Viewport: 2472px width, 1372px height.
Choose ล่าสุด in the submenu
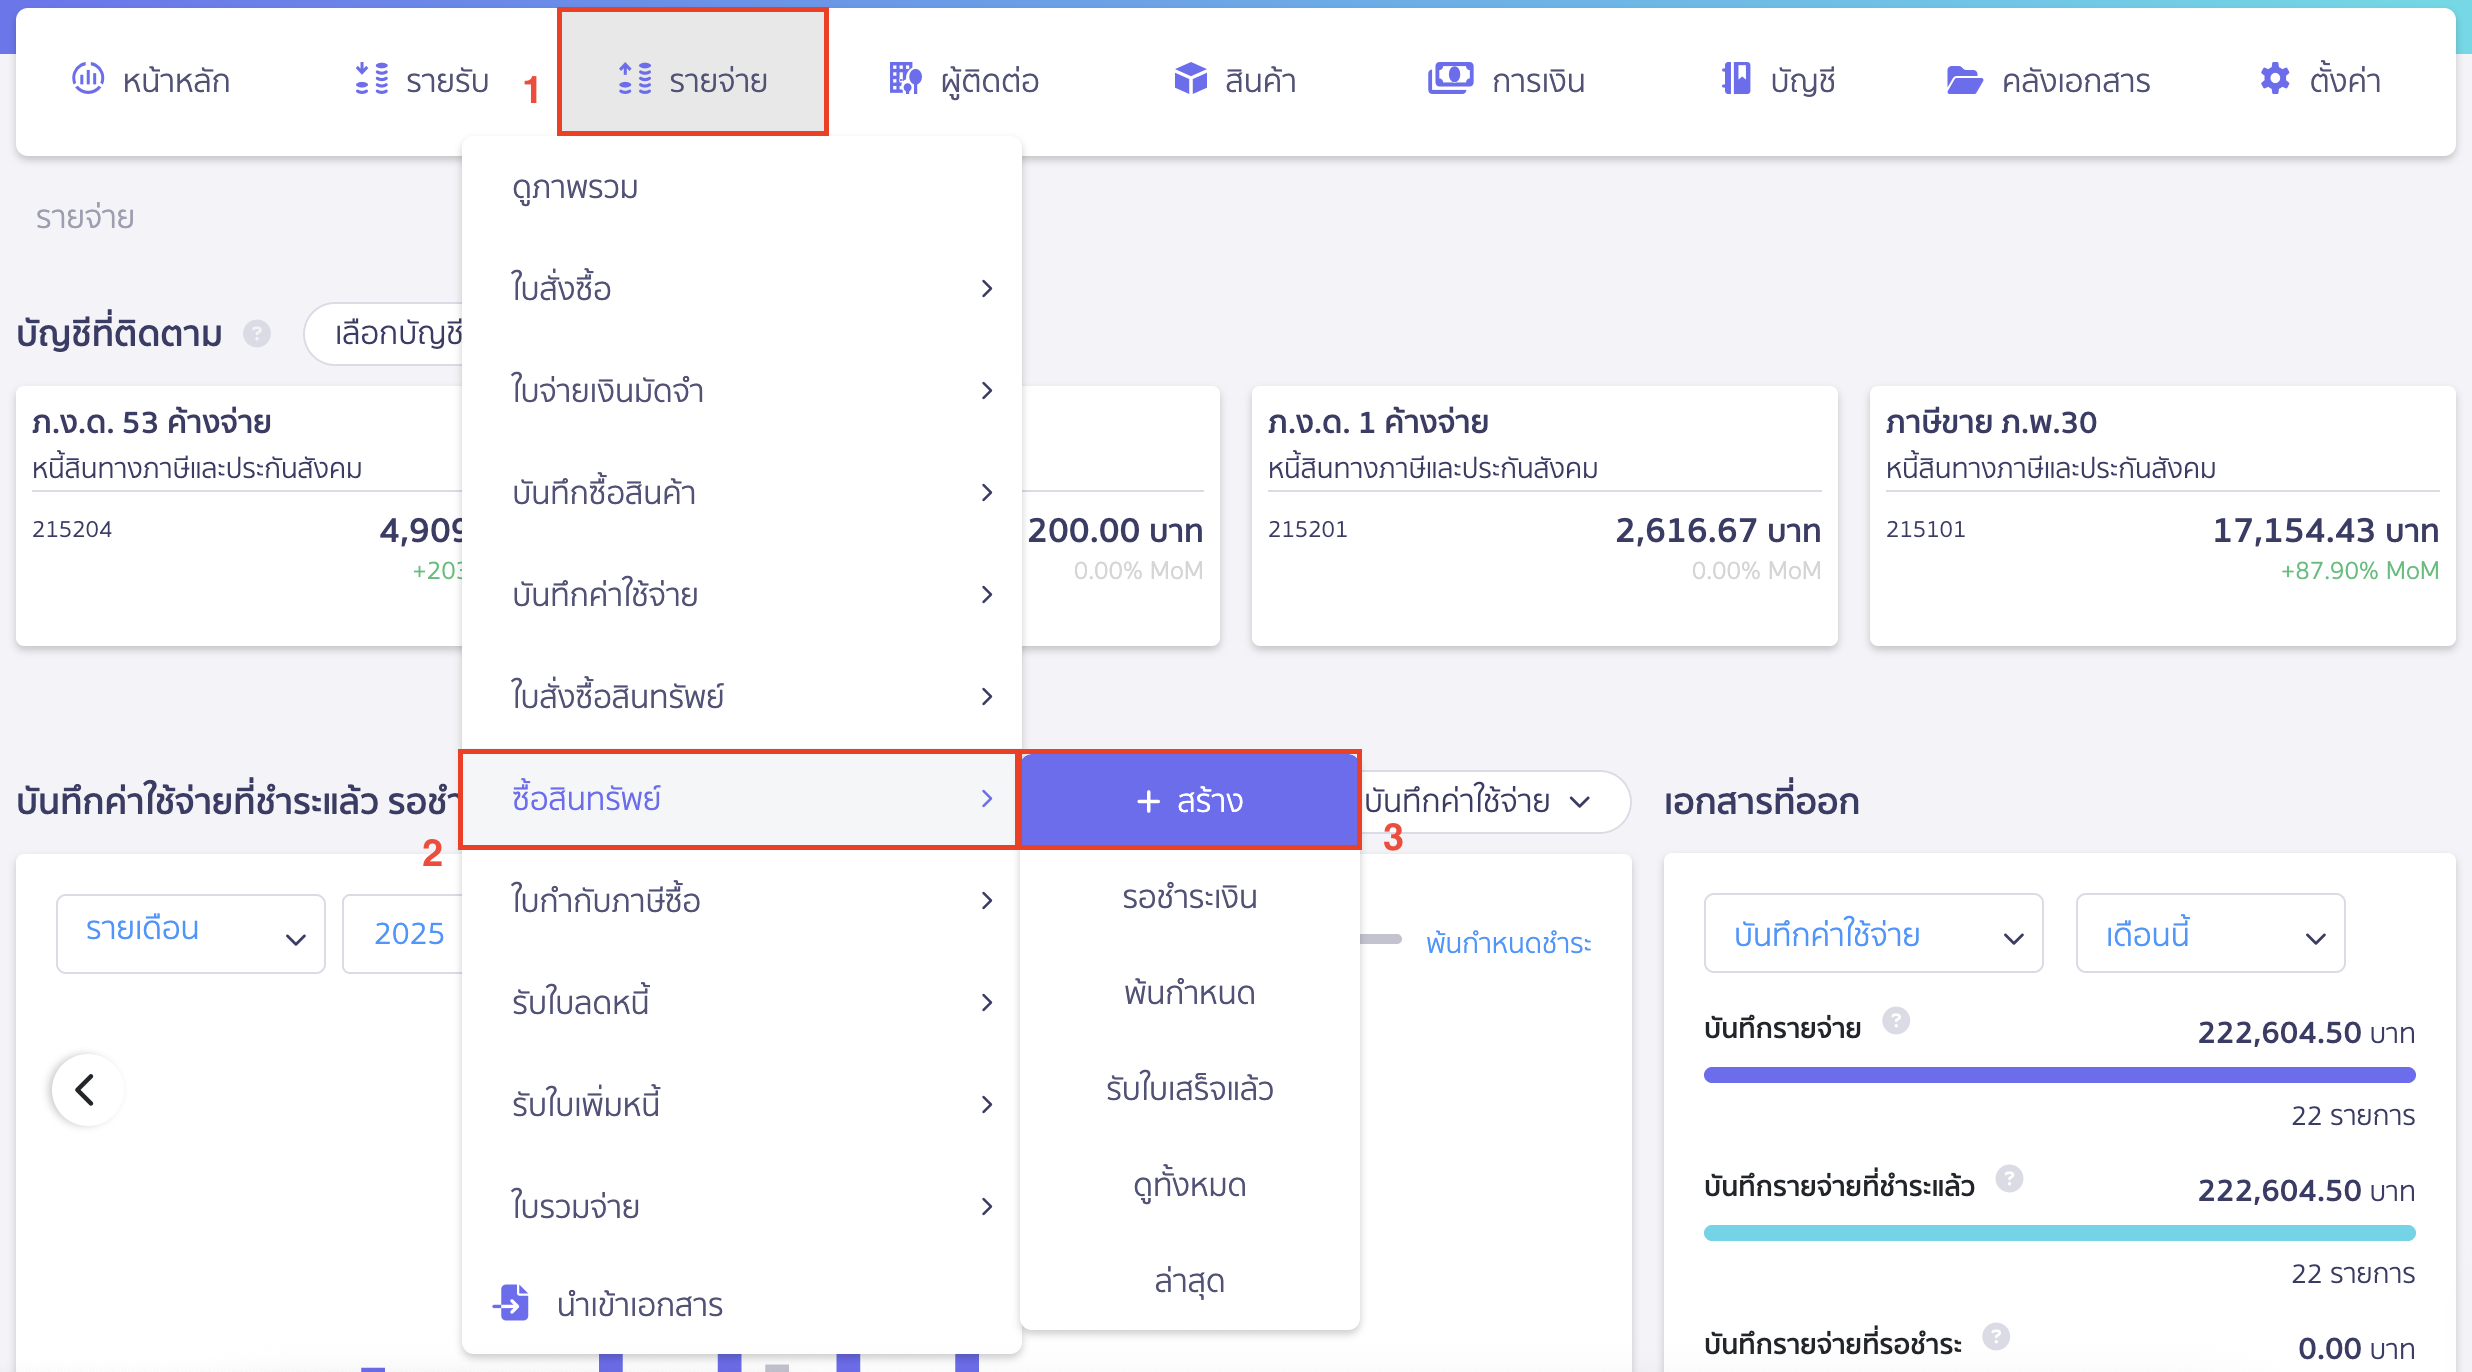coord(1189,1281)
